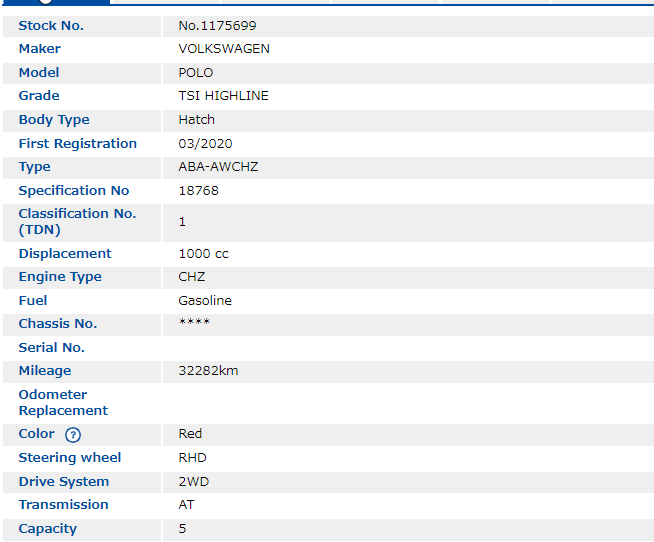Click the 2WD drive system value
The height and width of the screenshot is (542, 654).
point(193,482)
